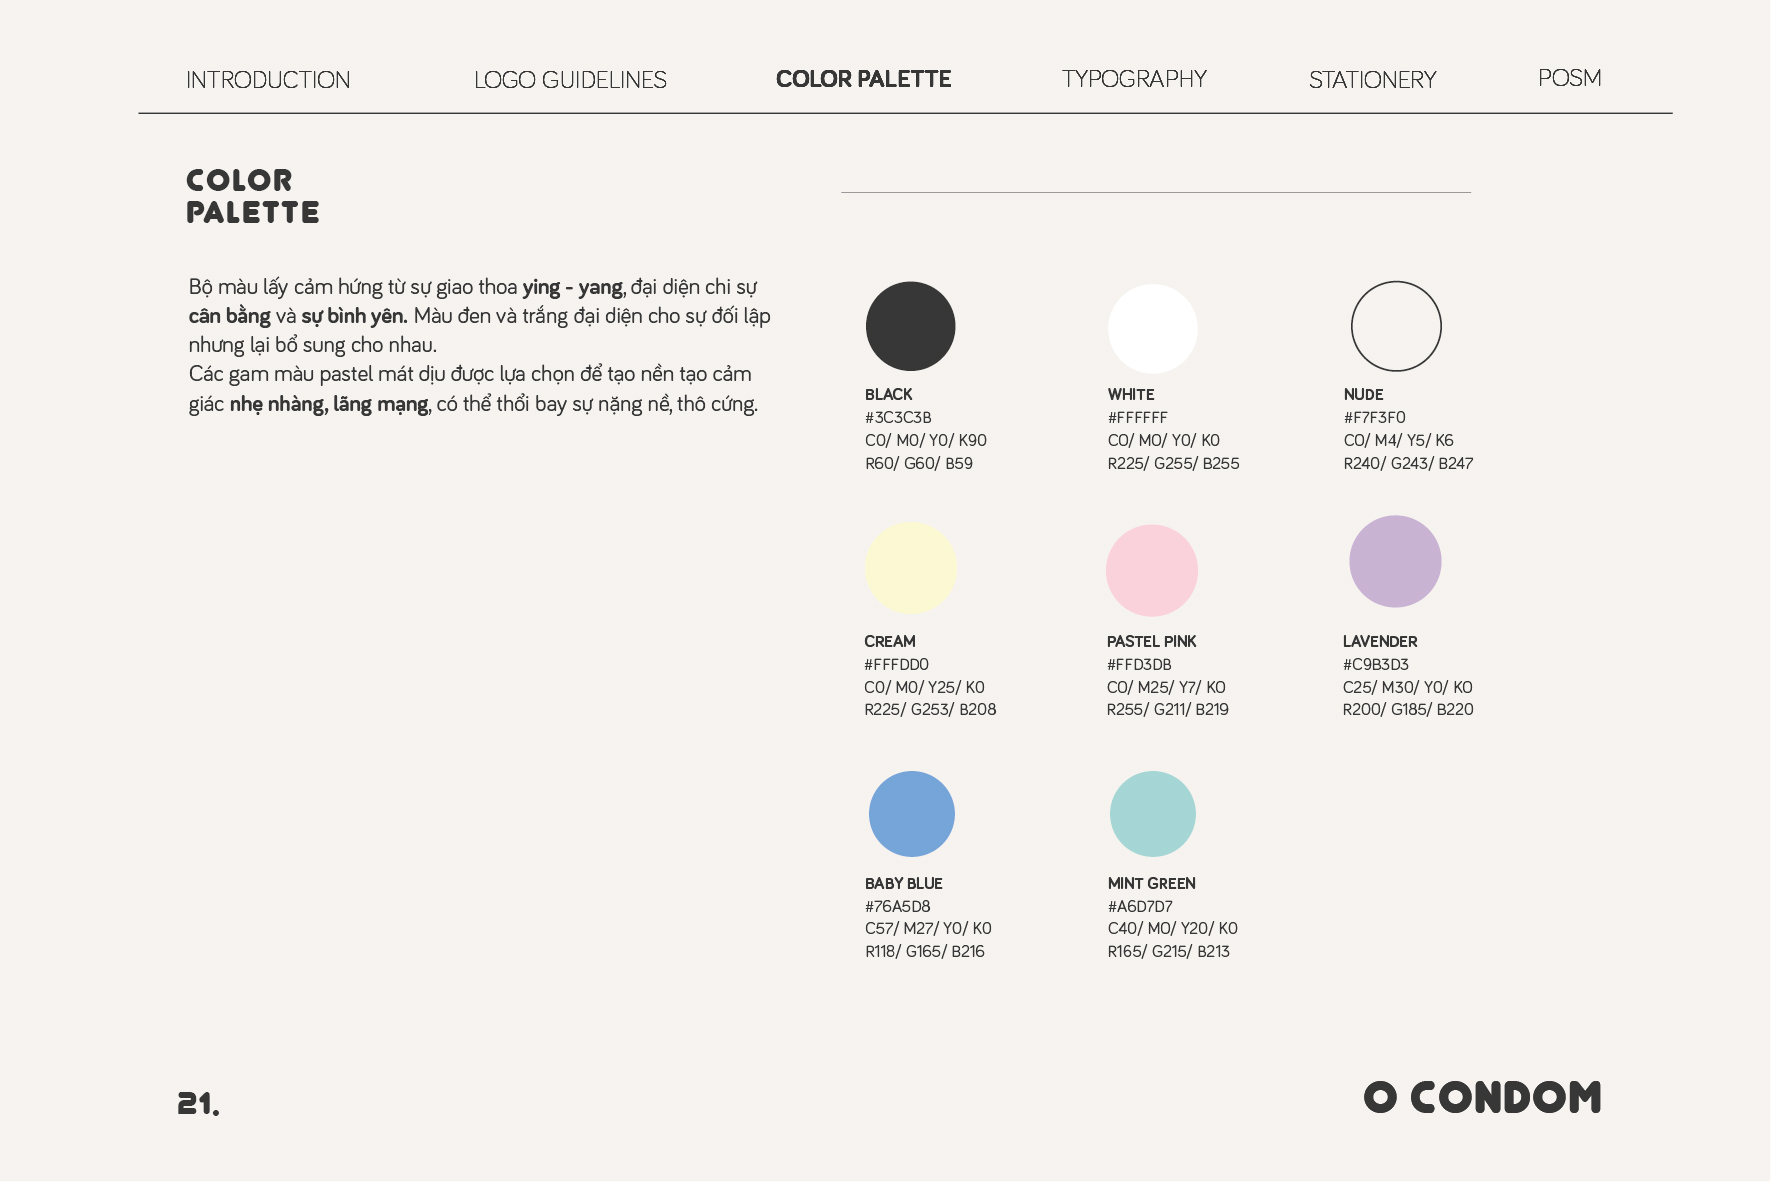Click the LAVENDER color name label
The image size is (1773, 1182).
(1380, 641)
